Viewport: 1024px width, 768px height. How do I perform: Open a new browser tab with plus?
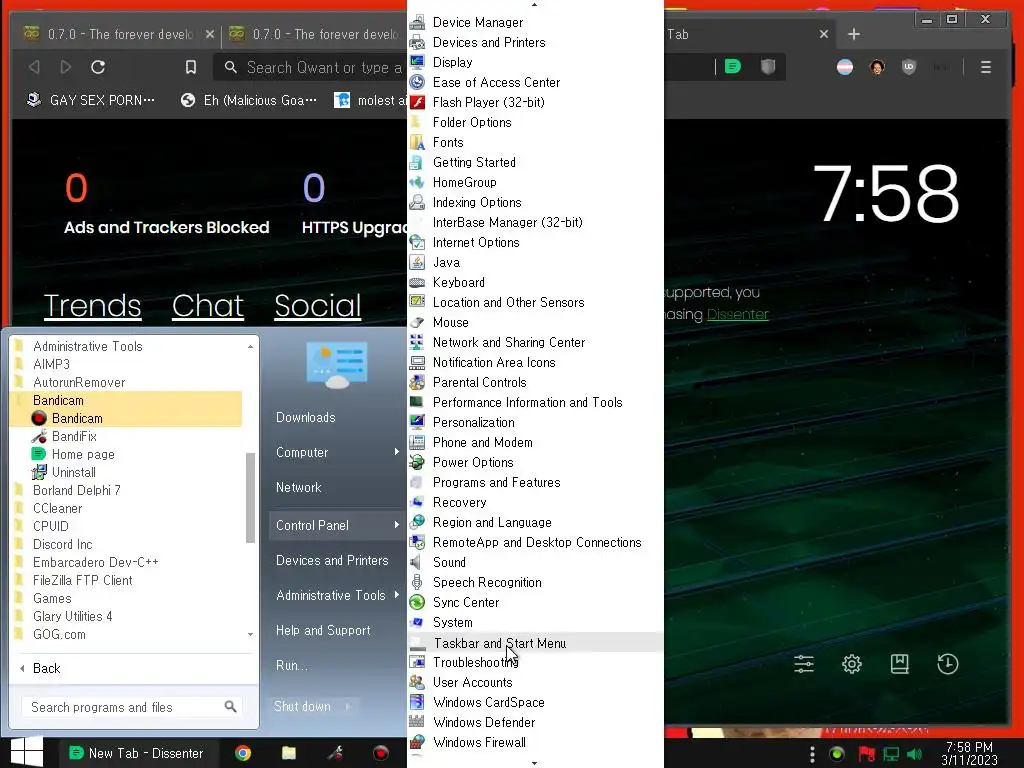(854, 35)
